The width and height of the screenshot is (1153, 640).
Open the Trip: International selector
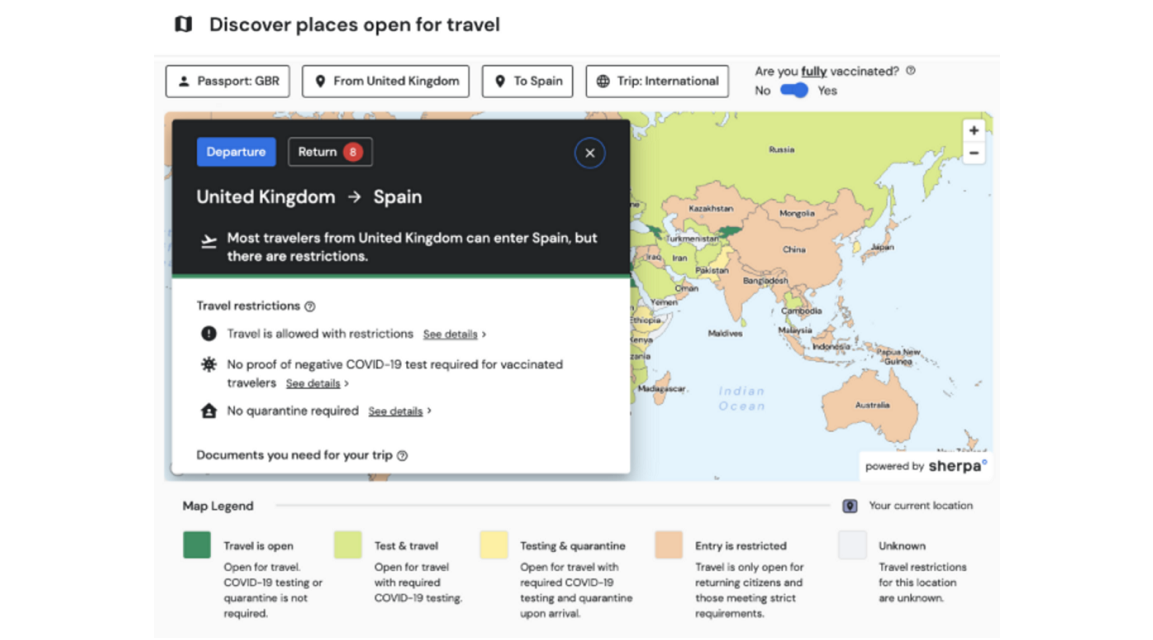pos(657,81)
